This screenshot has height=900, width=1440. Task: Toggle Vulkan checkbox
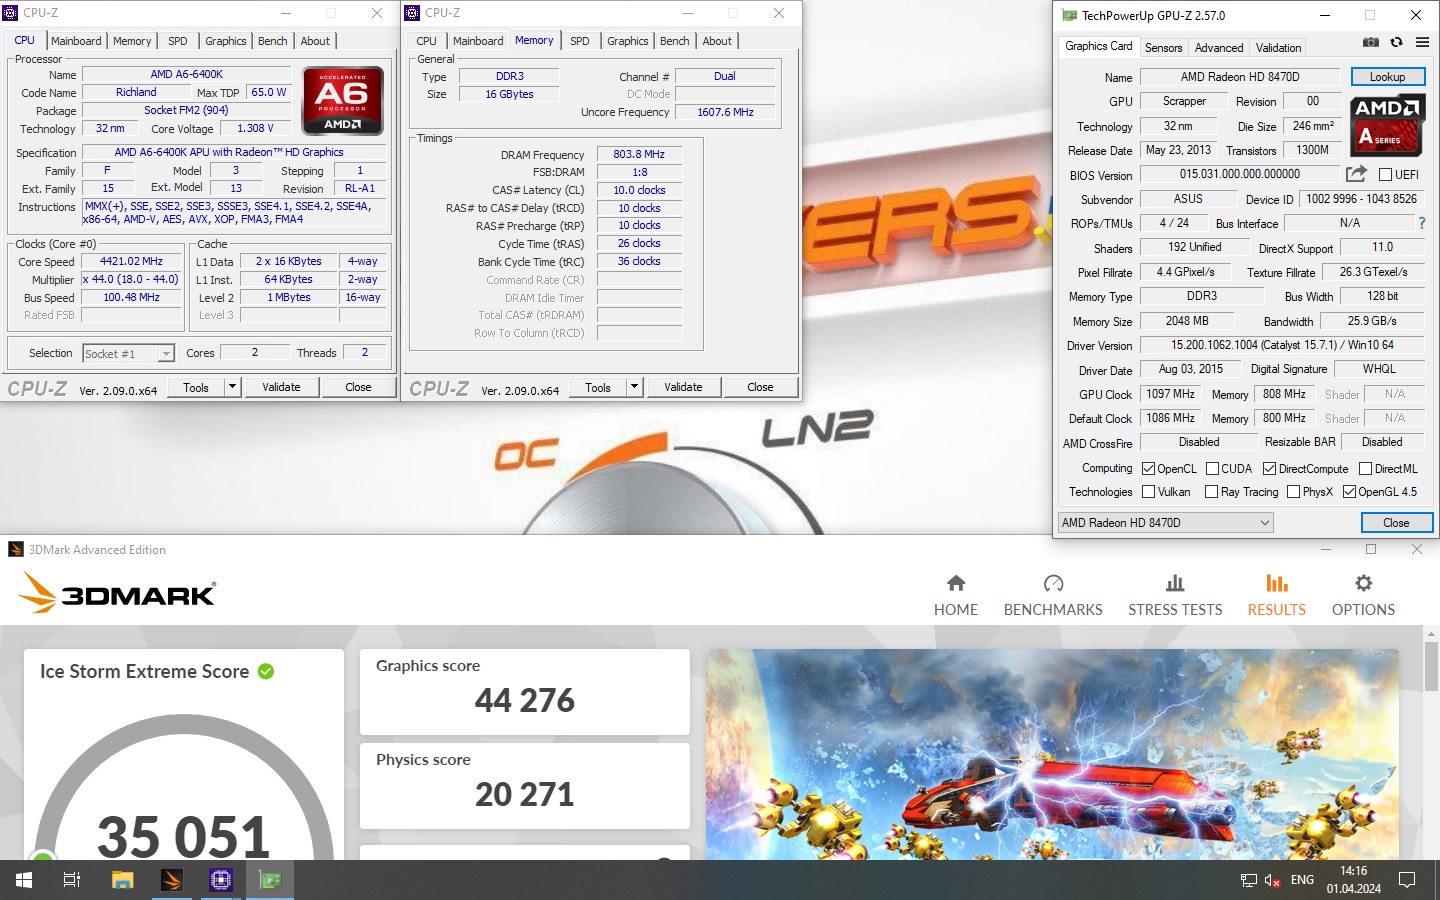click(x=1148, y=491)
